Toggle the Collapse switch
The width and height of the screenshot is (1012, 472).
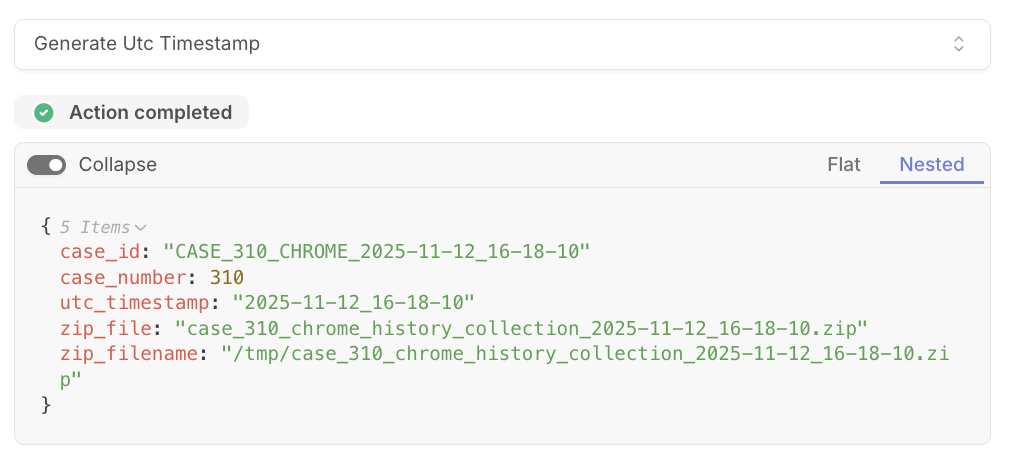tap(46, 165)
